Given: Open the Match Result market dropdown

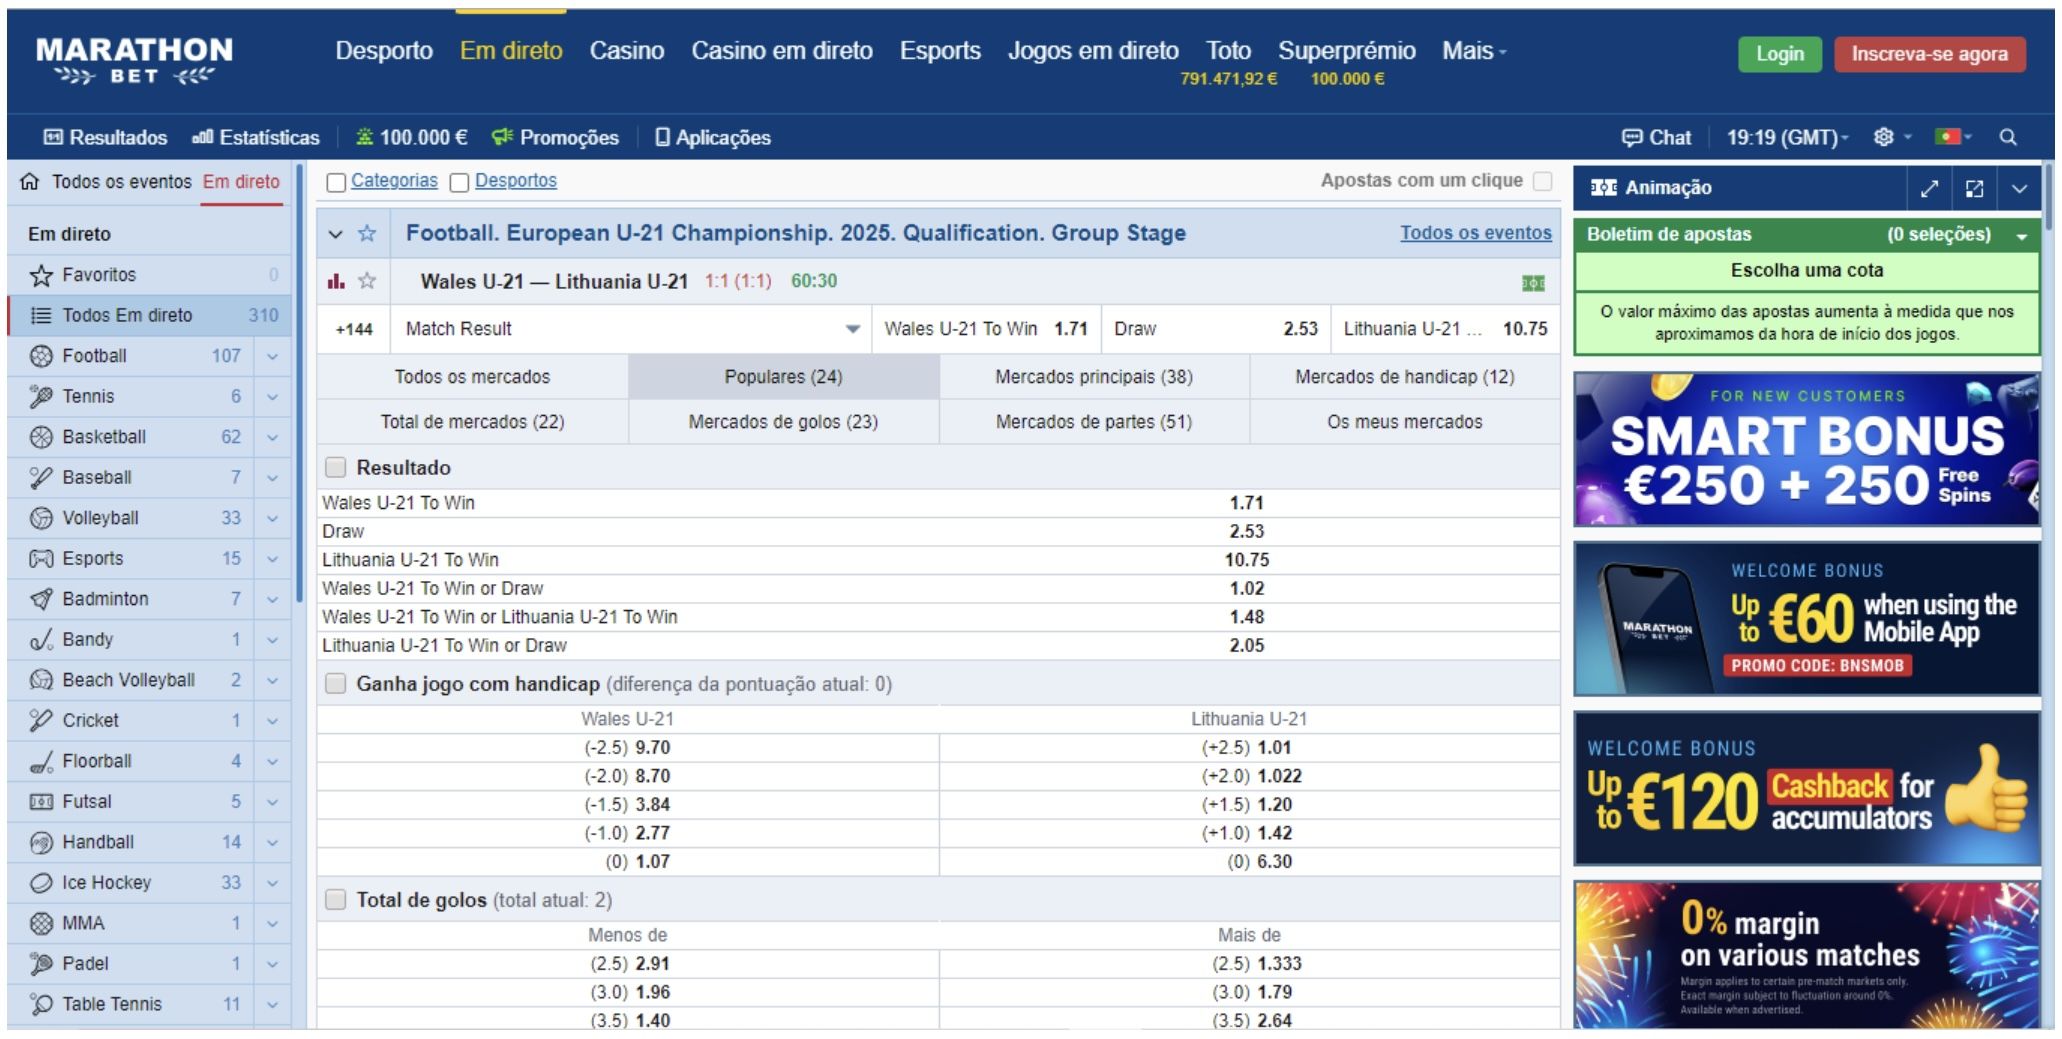Looking at the screenshot, I should 852,329.
